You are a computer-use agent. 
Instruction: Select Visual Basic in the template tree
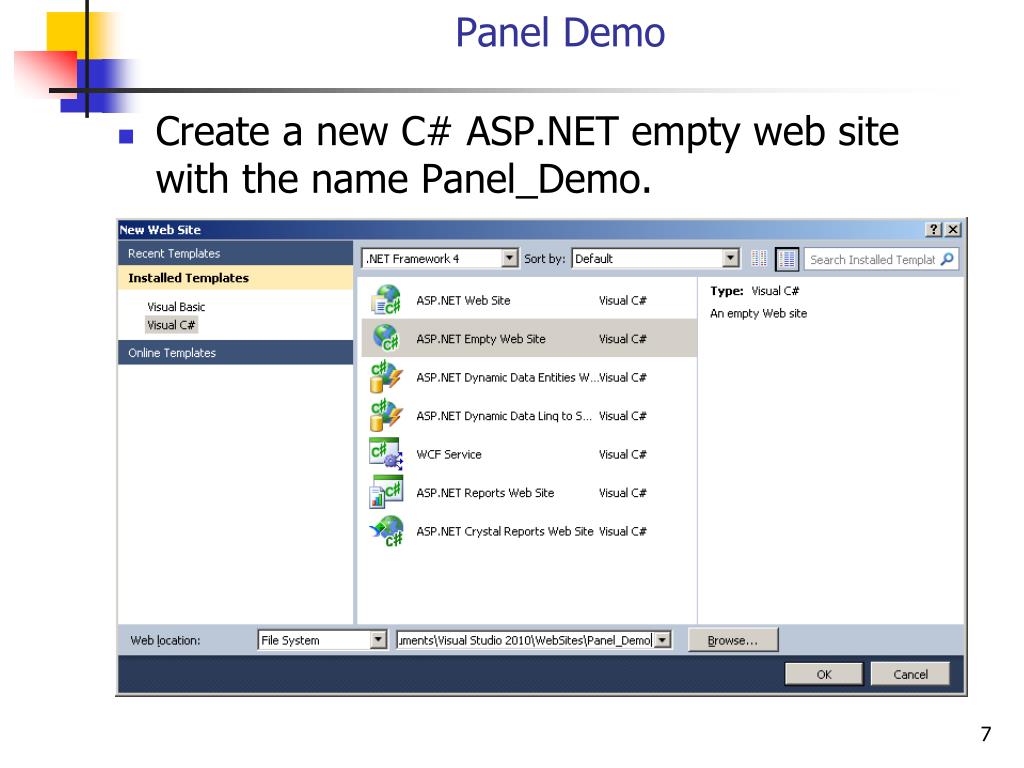point(176,306)
